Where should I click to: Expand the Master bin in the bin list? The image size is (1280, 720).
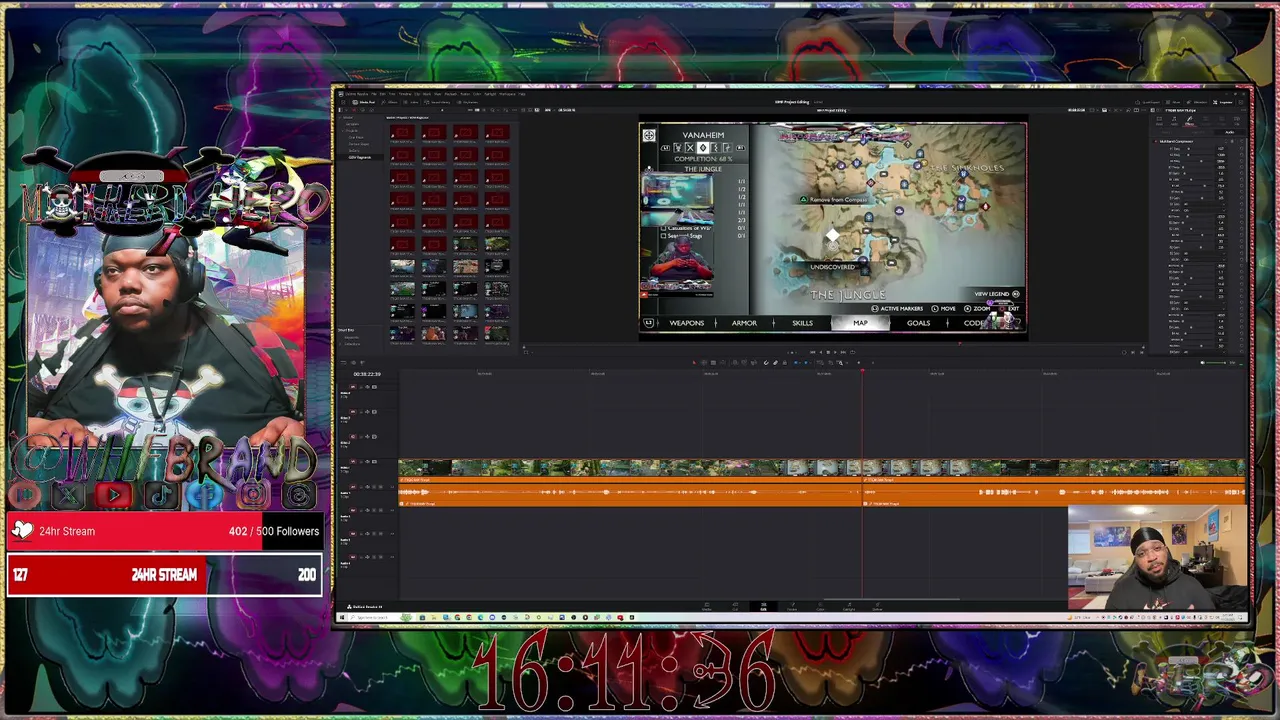(340, 117)
